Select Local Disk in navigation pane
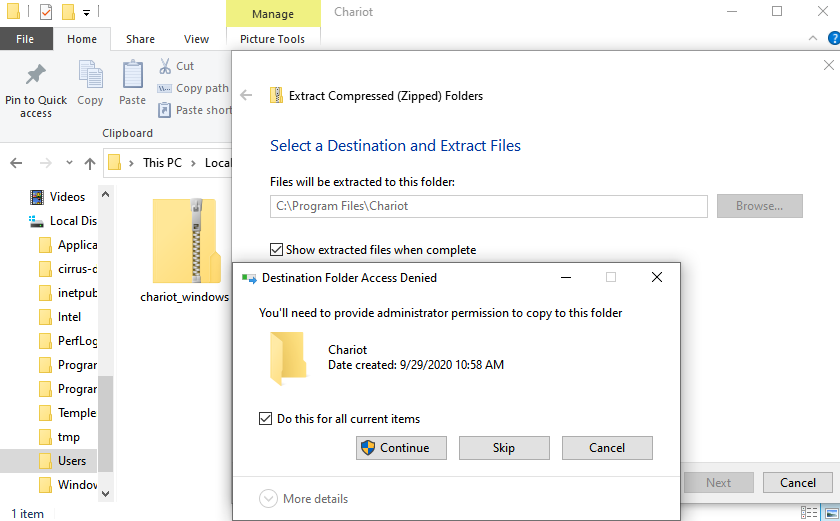This screenshot has width=840, height=521. 63,221
